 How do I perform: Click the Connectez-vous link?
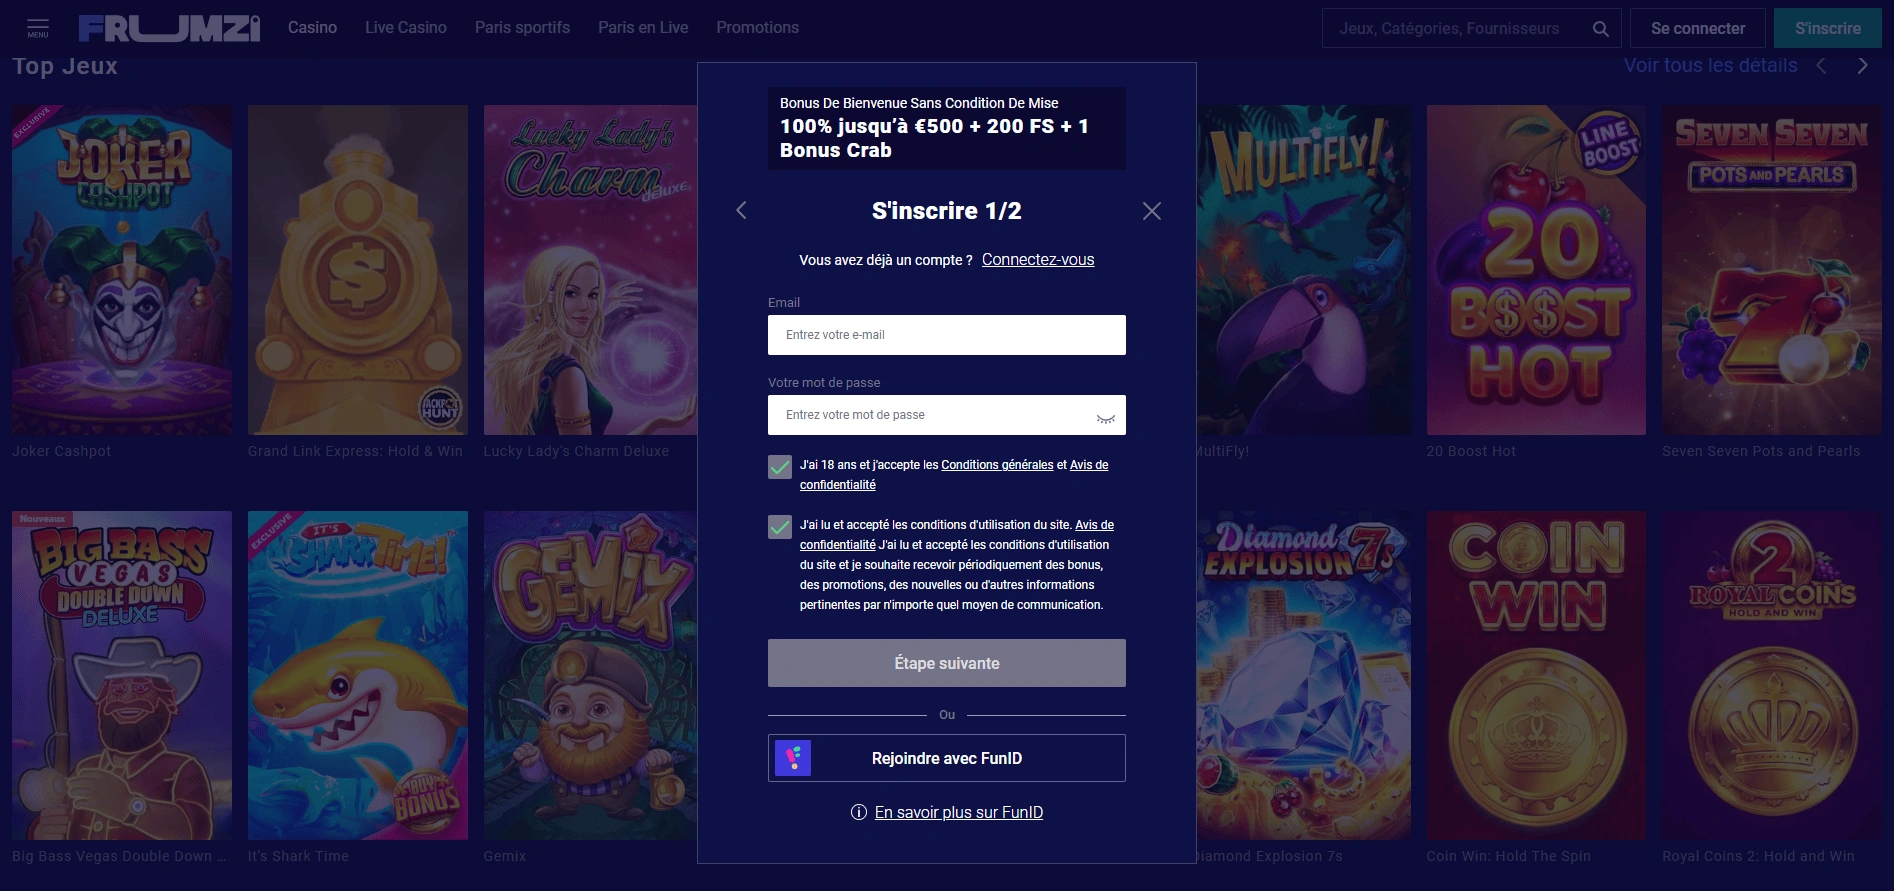pyautogui.click(x=1037, y=260)
